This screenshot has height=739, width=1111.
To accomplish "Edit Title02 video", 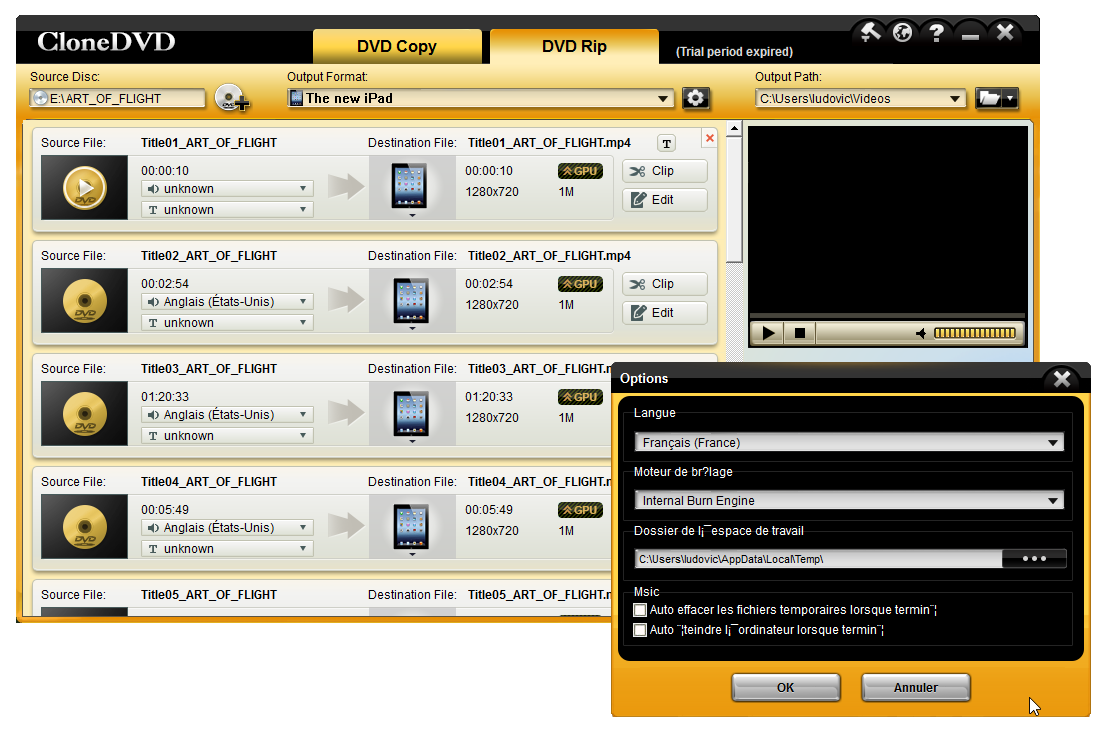I will pos(665,312).
